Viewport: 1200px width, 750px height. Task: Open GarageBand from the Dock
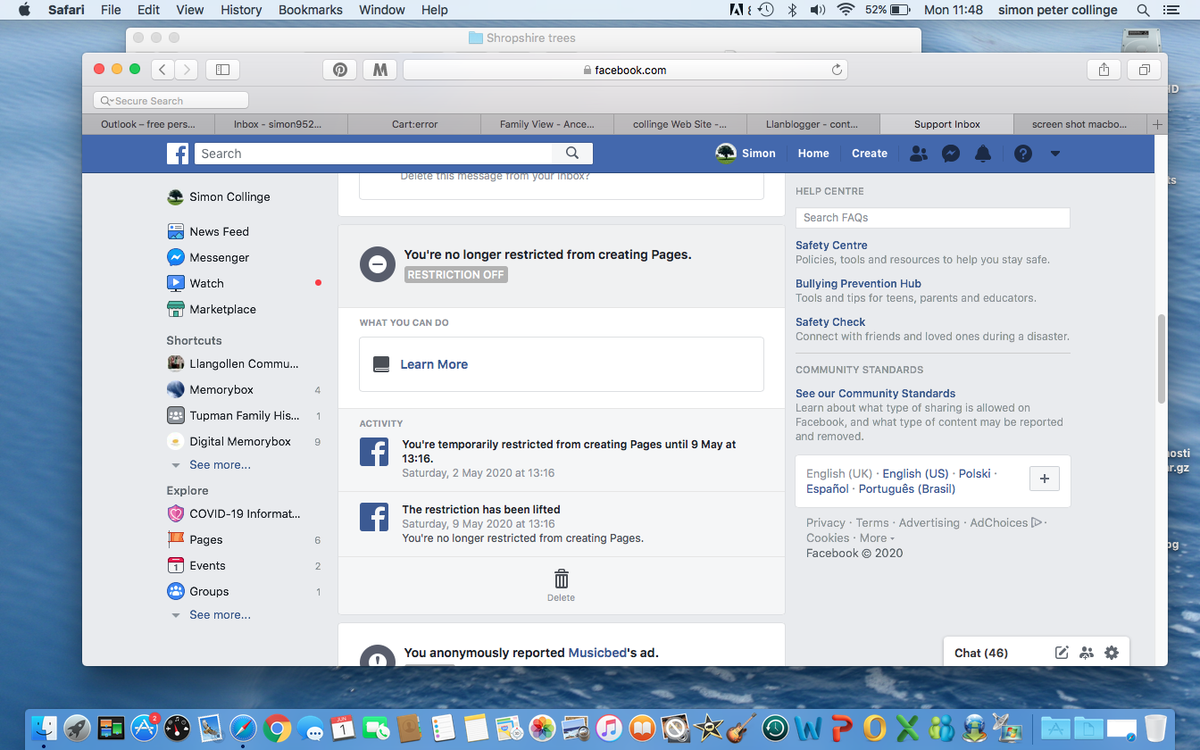pos(741,729)
